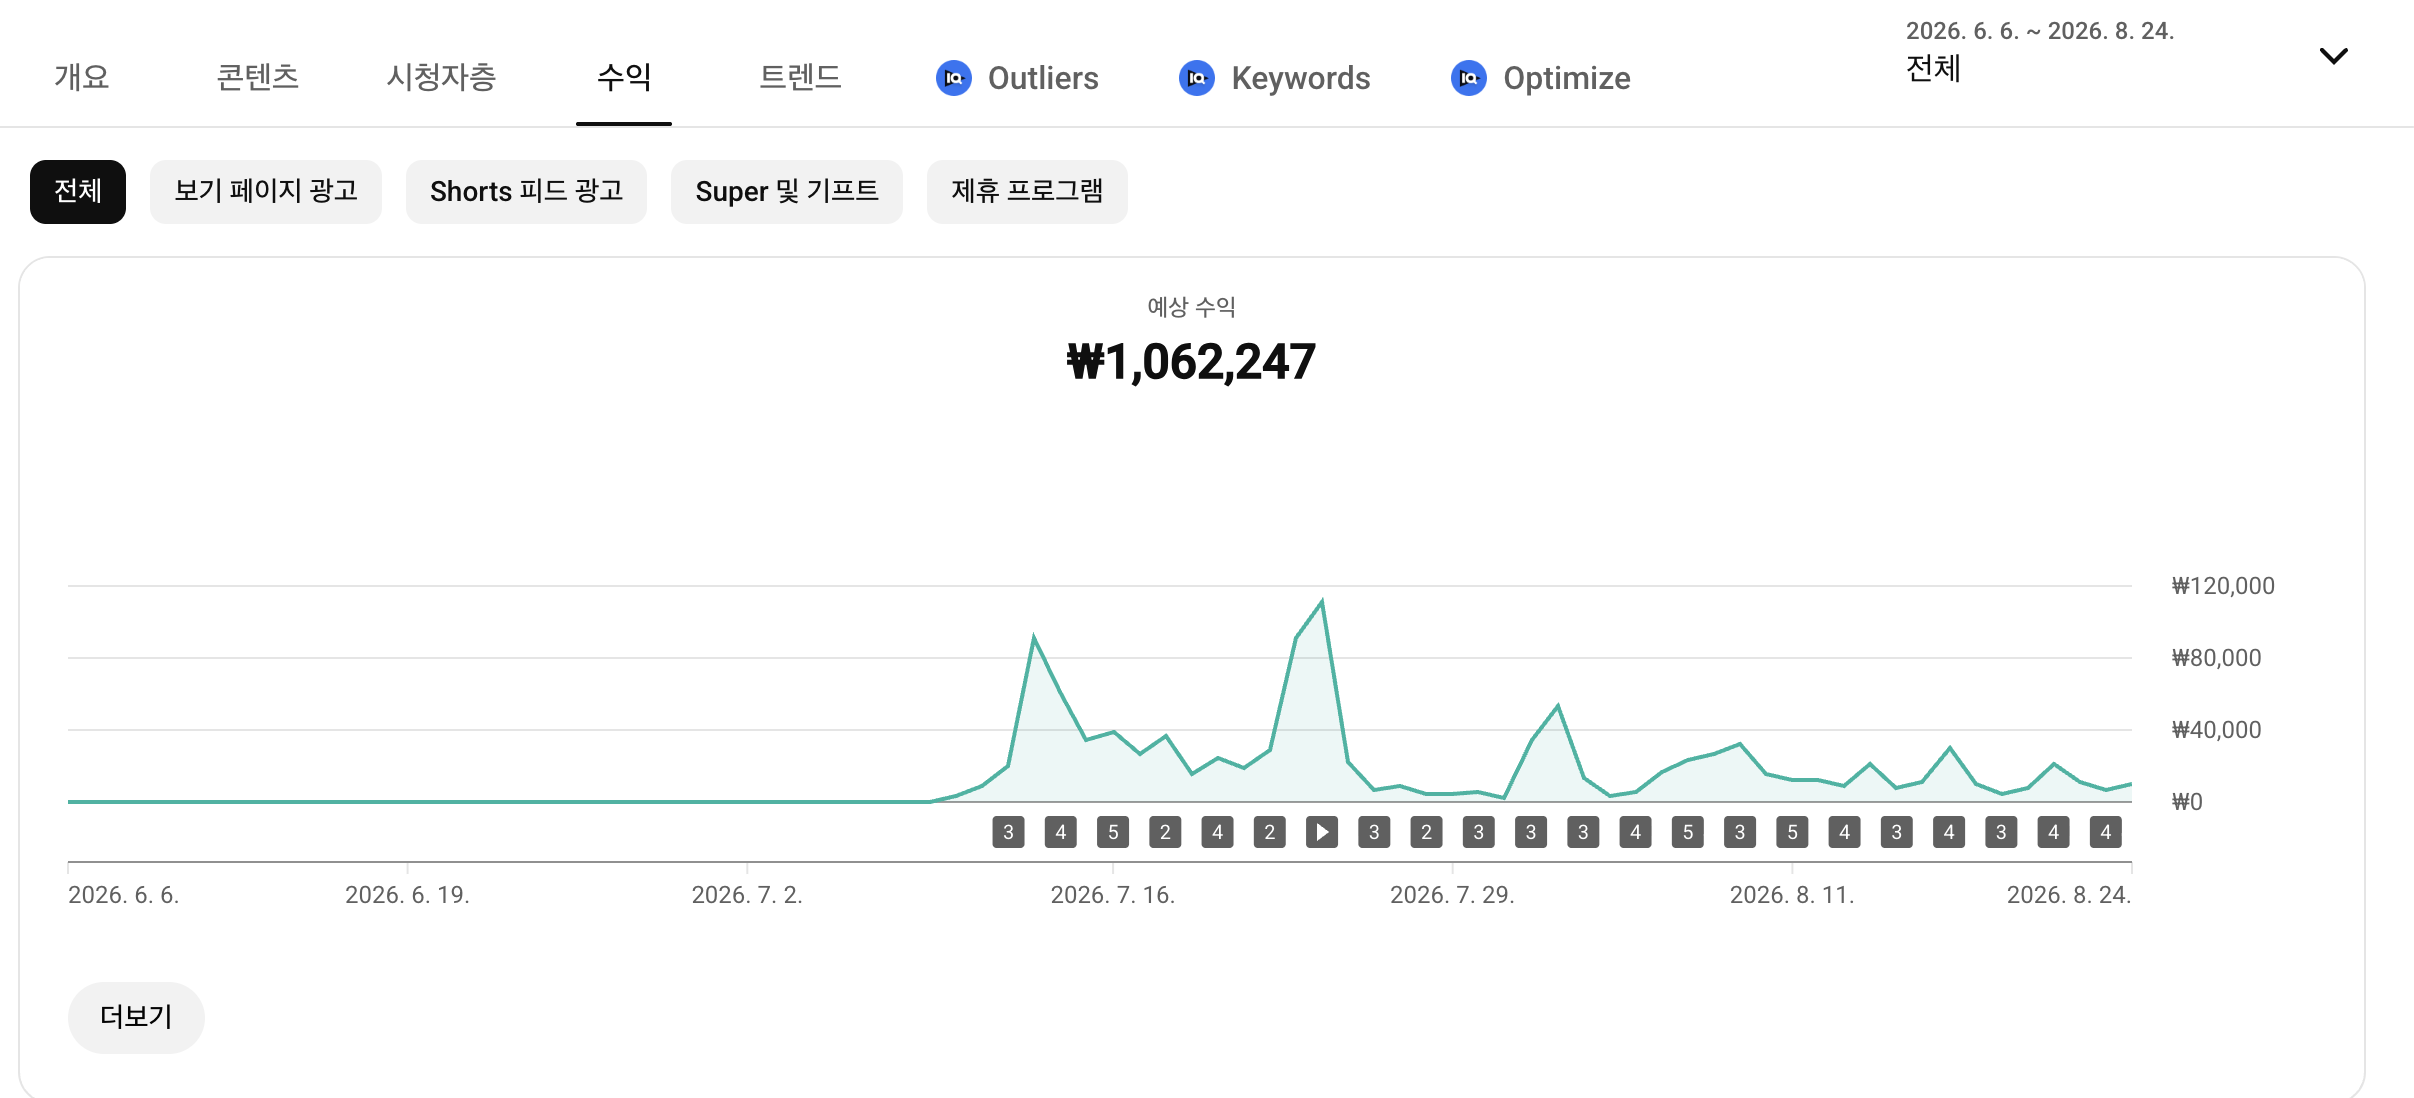Click the 예상 수익 label

coord(1191,307)
